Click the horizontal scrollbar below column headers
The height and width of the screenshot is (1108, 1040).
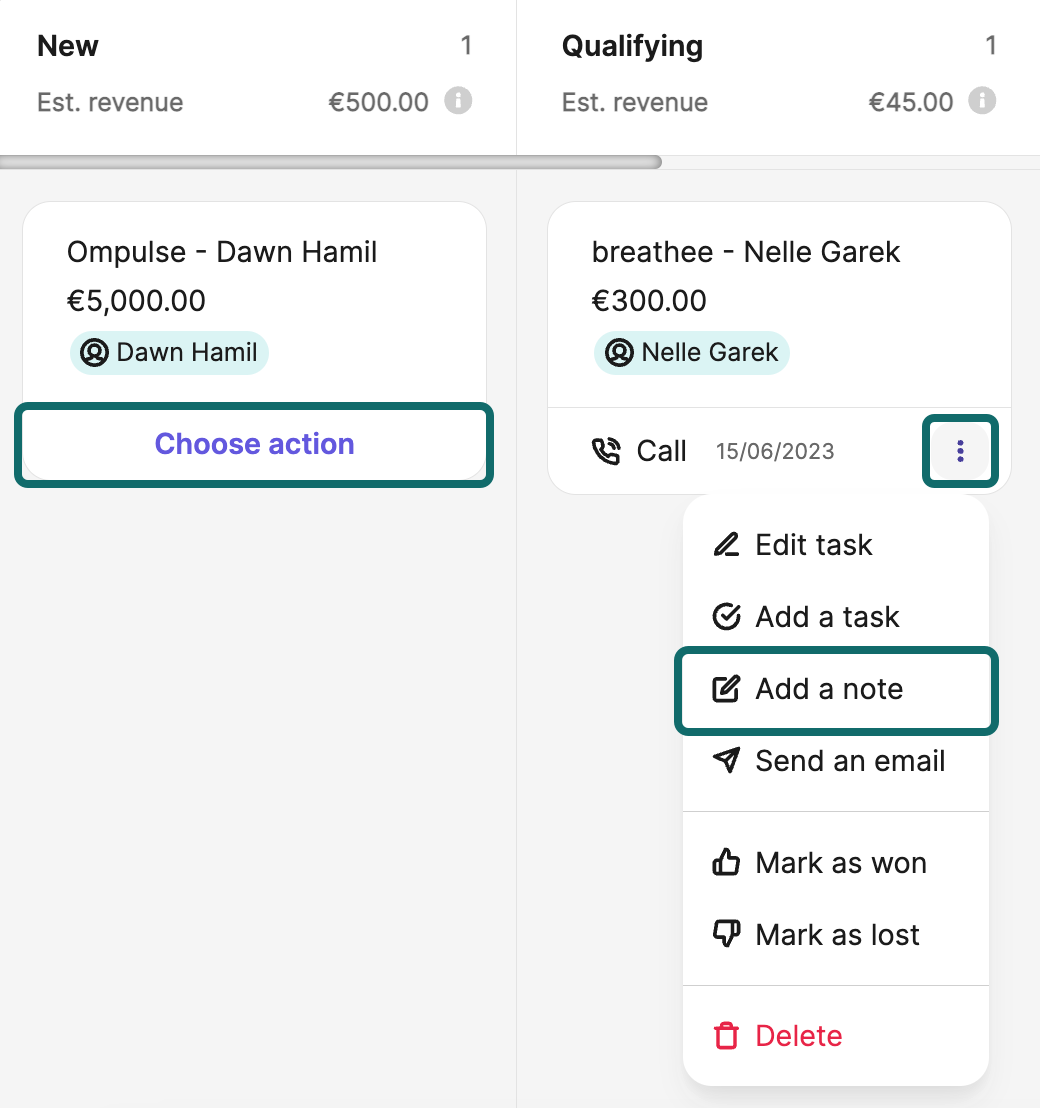pos(331,163)
